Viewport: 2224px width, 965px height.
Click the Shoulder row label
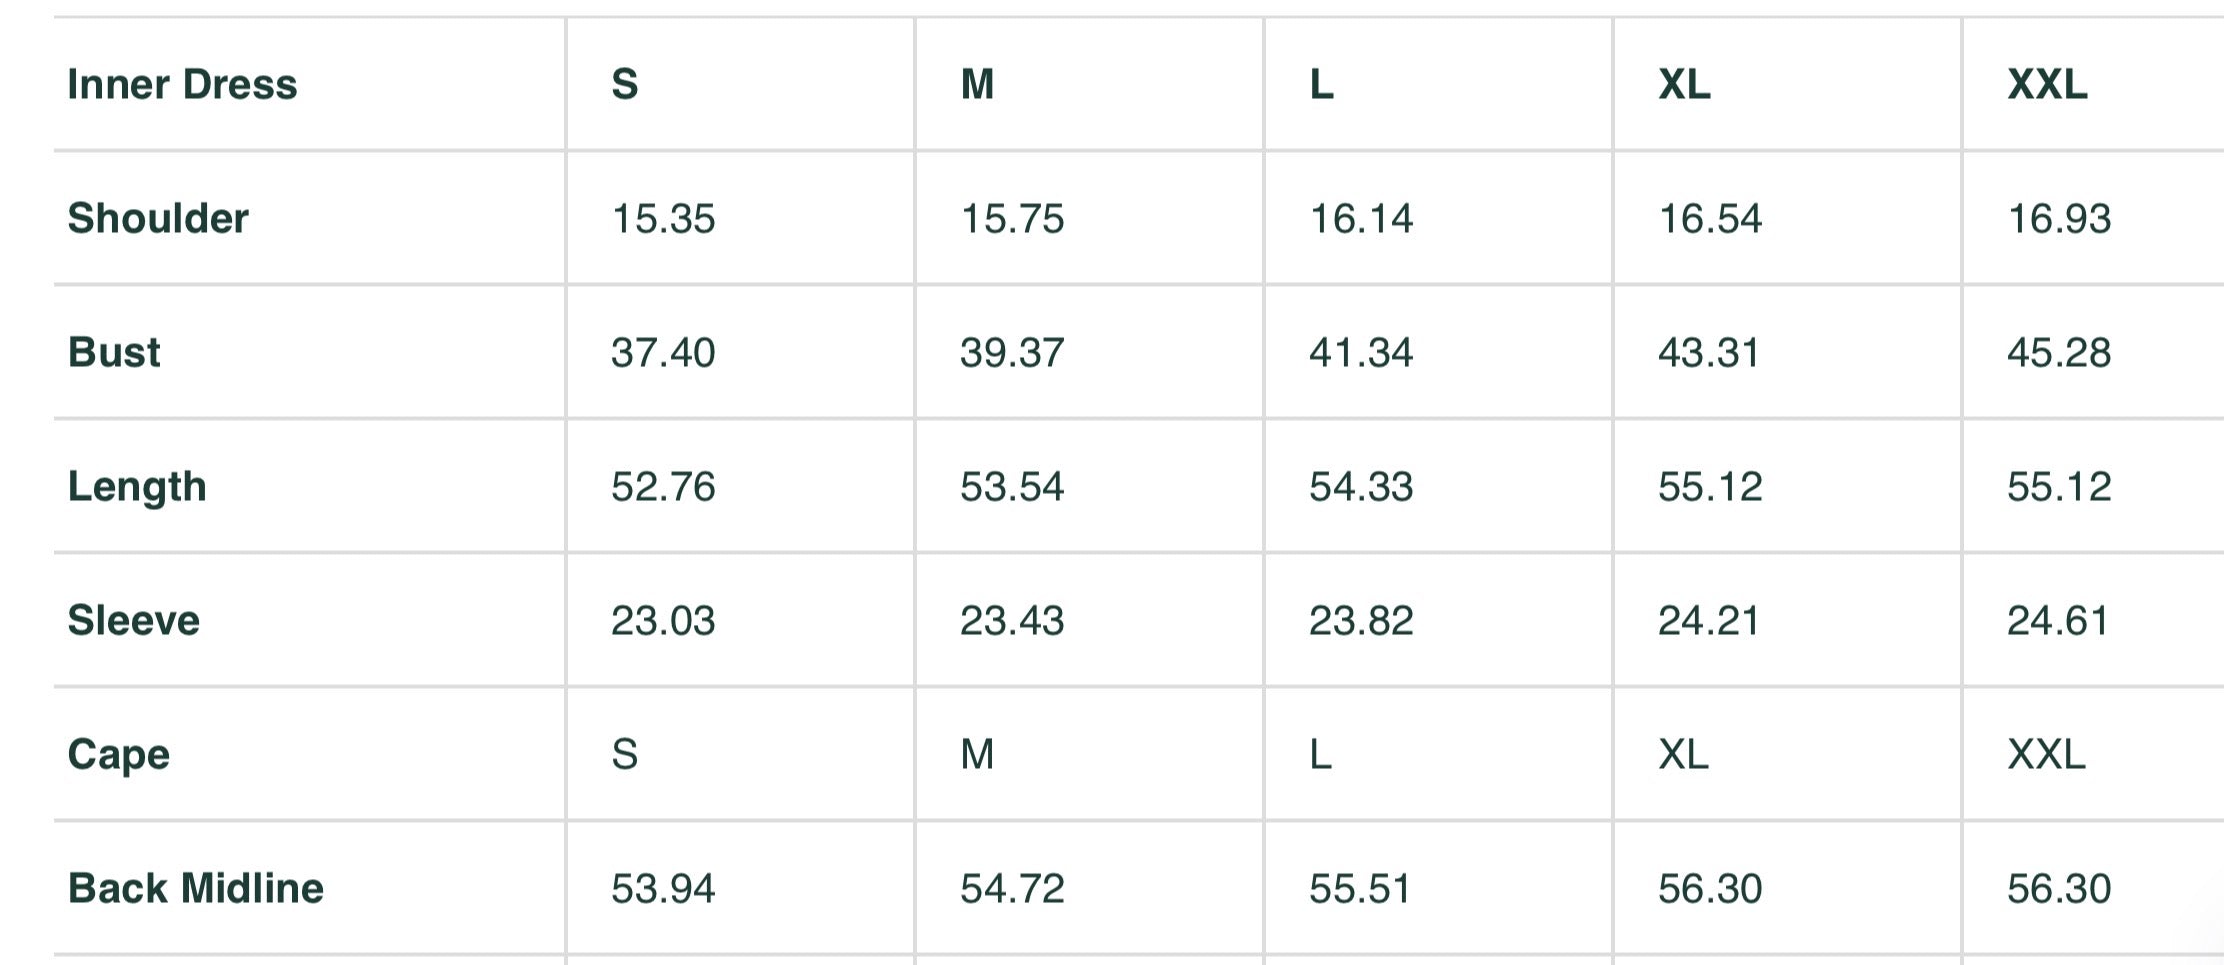click(x=158, y=218)
